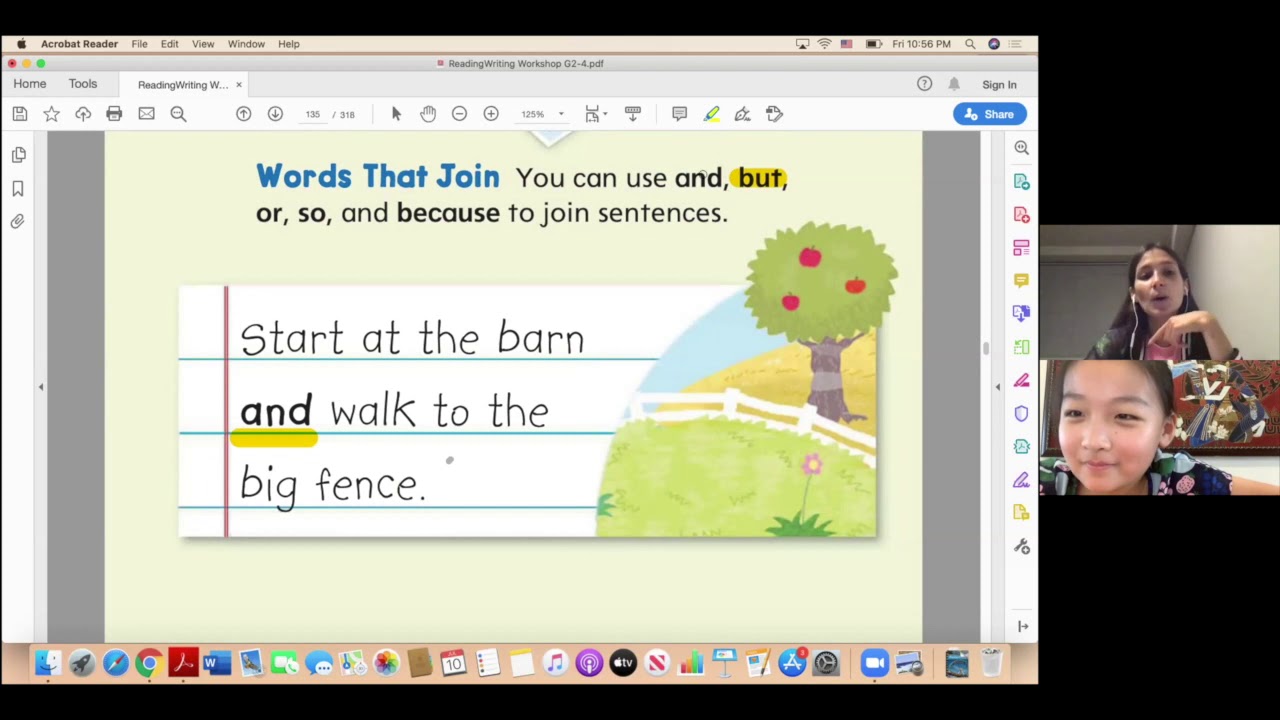The width and height of the screenshot is (1280, 720).
Task: Close the ReadingWriting document tab
Action: 239,85
